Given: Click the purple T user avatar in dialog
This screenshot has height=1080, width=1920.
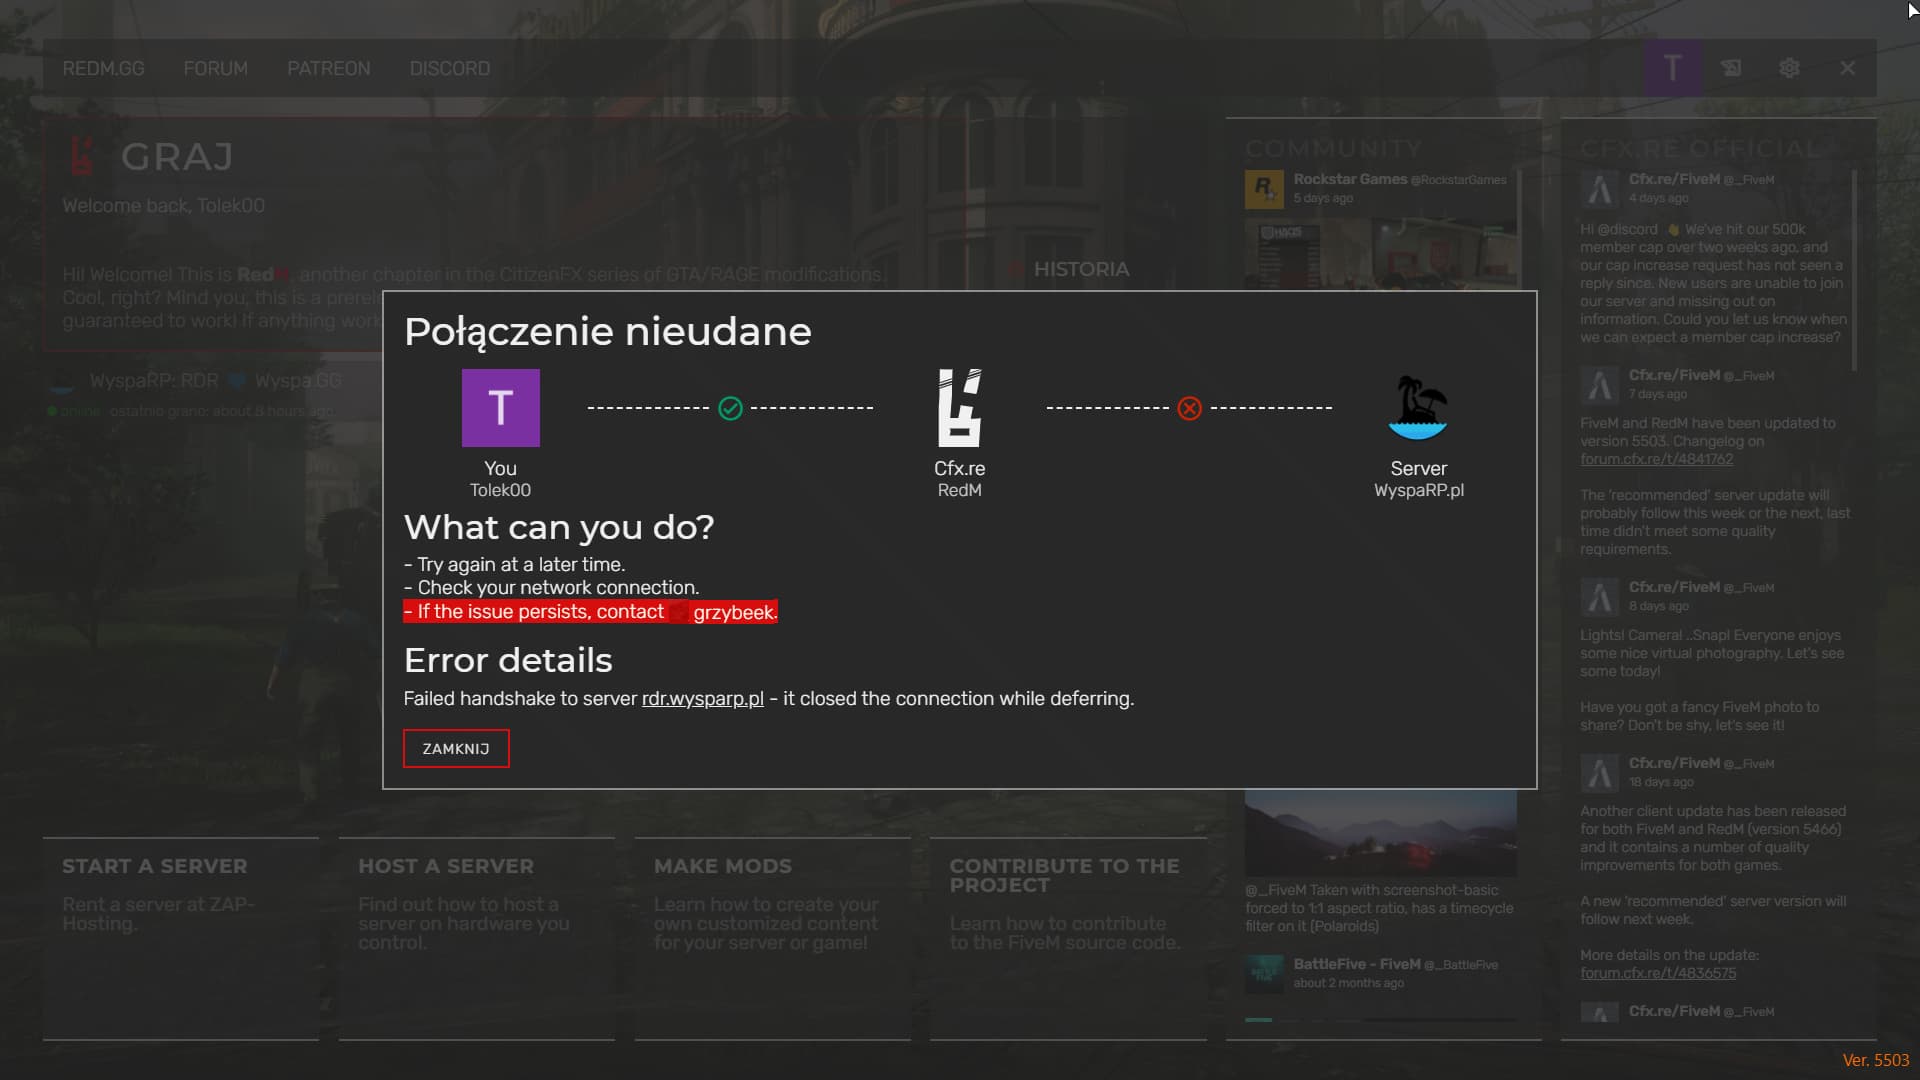Looking at the screenshot, I should (x=500, y=408).
